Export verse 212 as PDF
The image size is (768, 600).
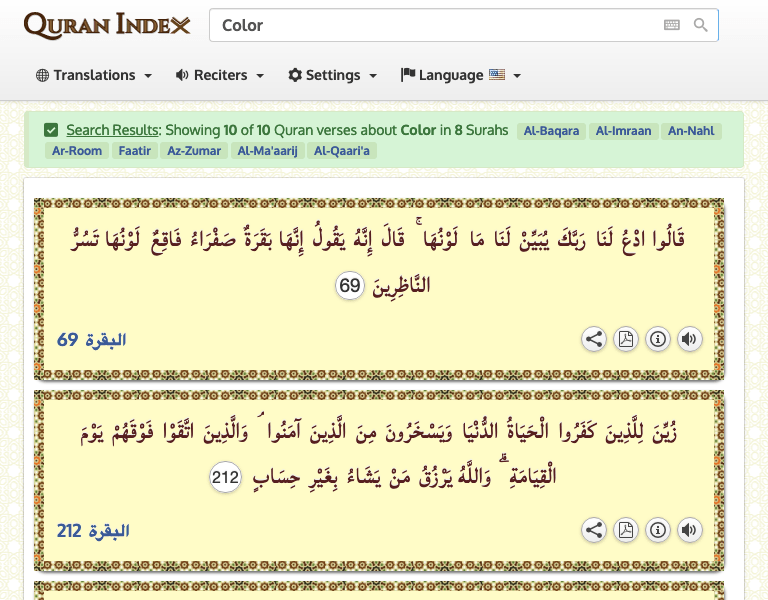click(x=625, y=530)
